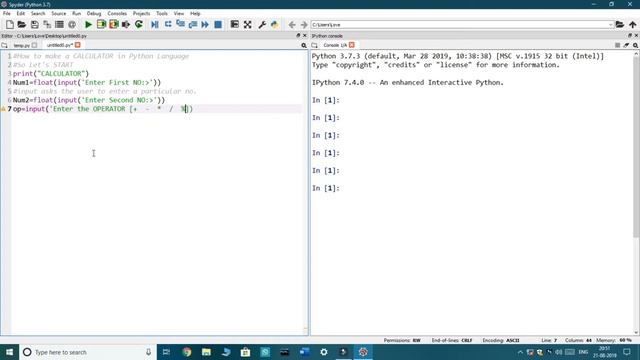Create a new file with toolbar icon
This screenshot has height=360, width=640.
pos(9,24)
